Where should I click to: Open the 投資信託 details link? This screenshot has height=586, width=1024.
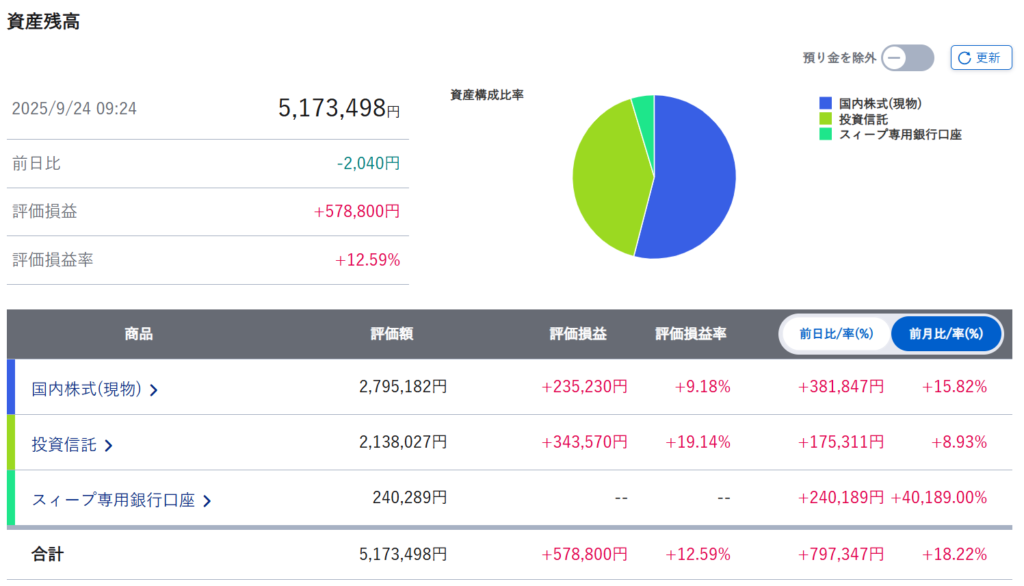[64, 444]
